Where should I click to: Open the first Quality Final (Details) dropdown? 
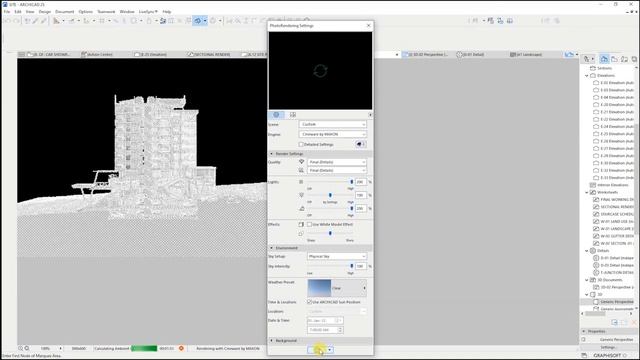click(x=337, y=162)
